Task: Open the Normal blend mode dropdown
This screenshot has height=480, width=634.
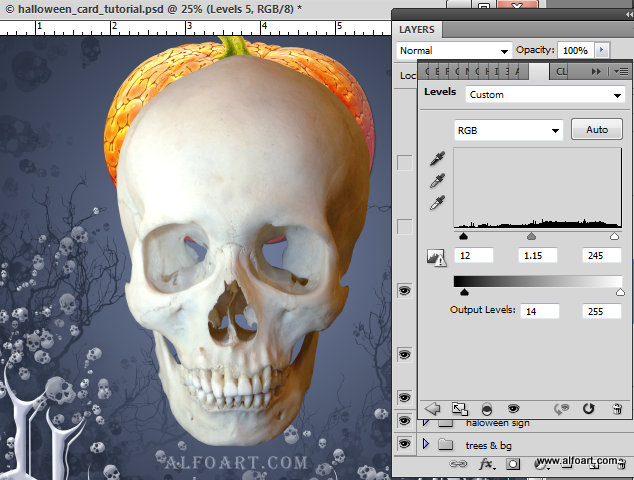Action: tap(454, 50)
